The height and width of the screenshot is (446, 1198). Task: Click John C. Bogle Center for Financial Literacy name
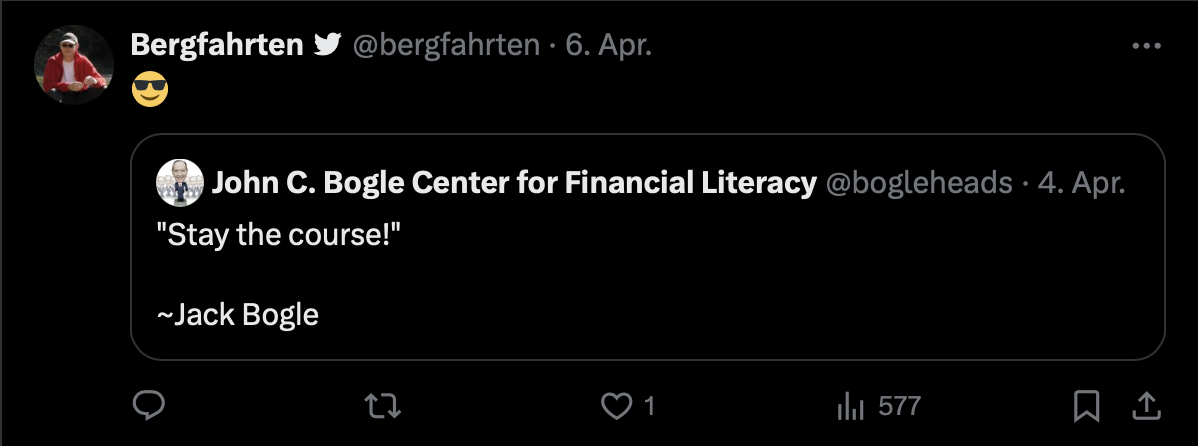[x=515, y=183]
